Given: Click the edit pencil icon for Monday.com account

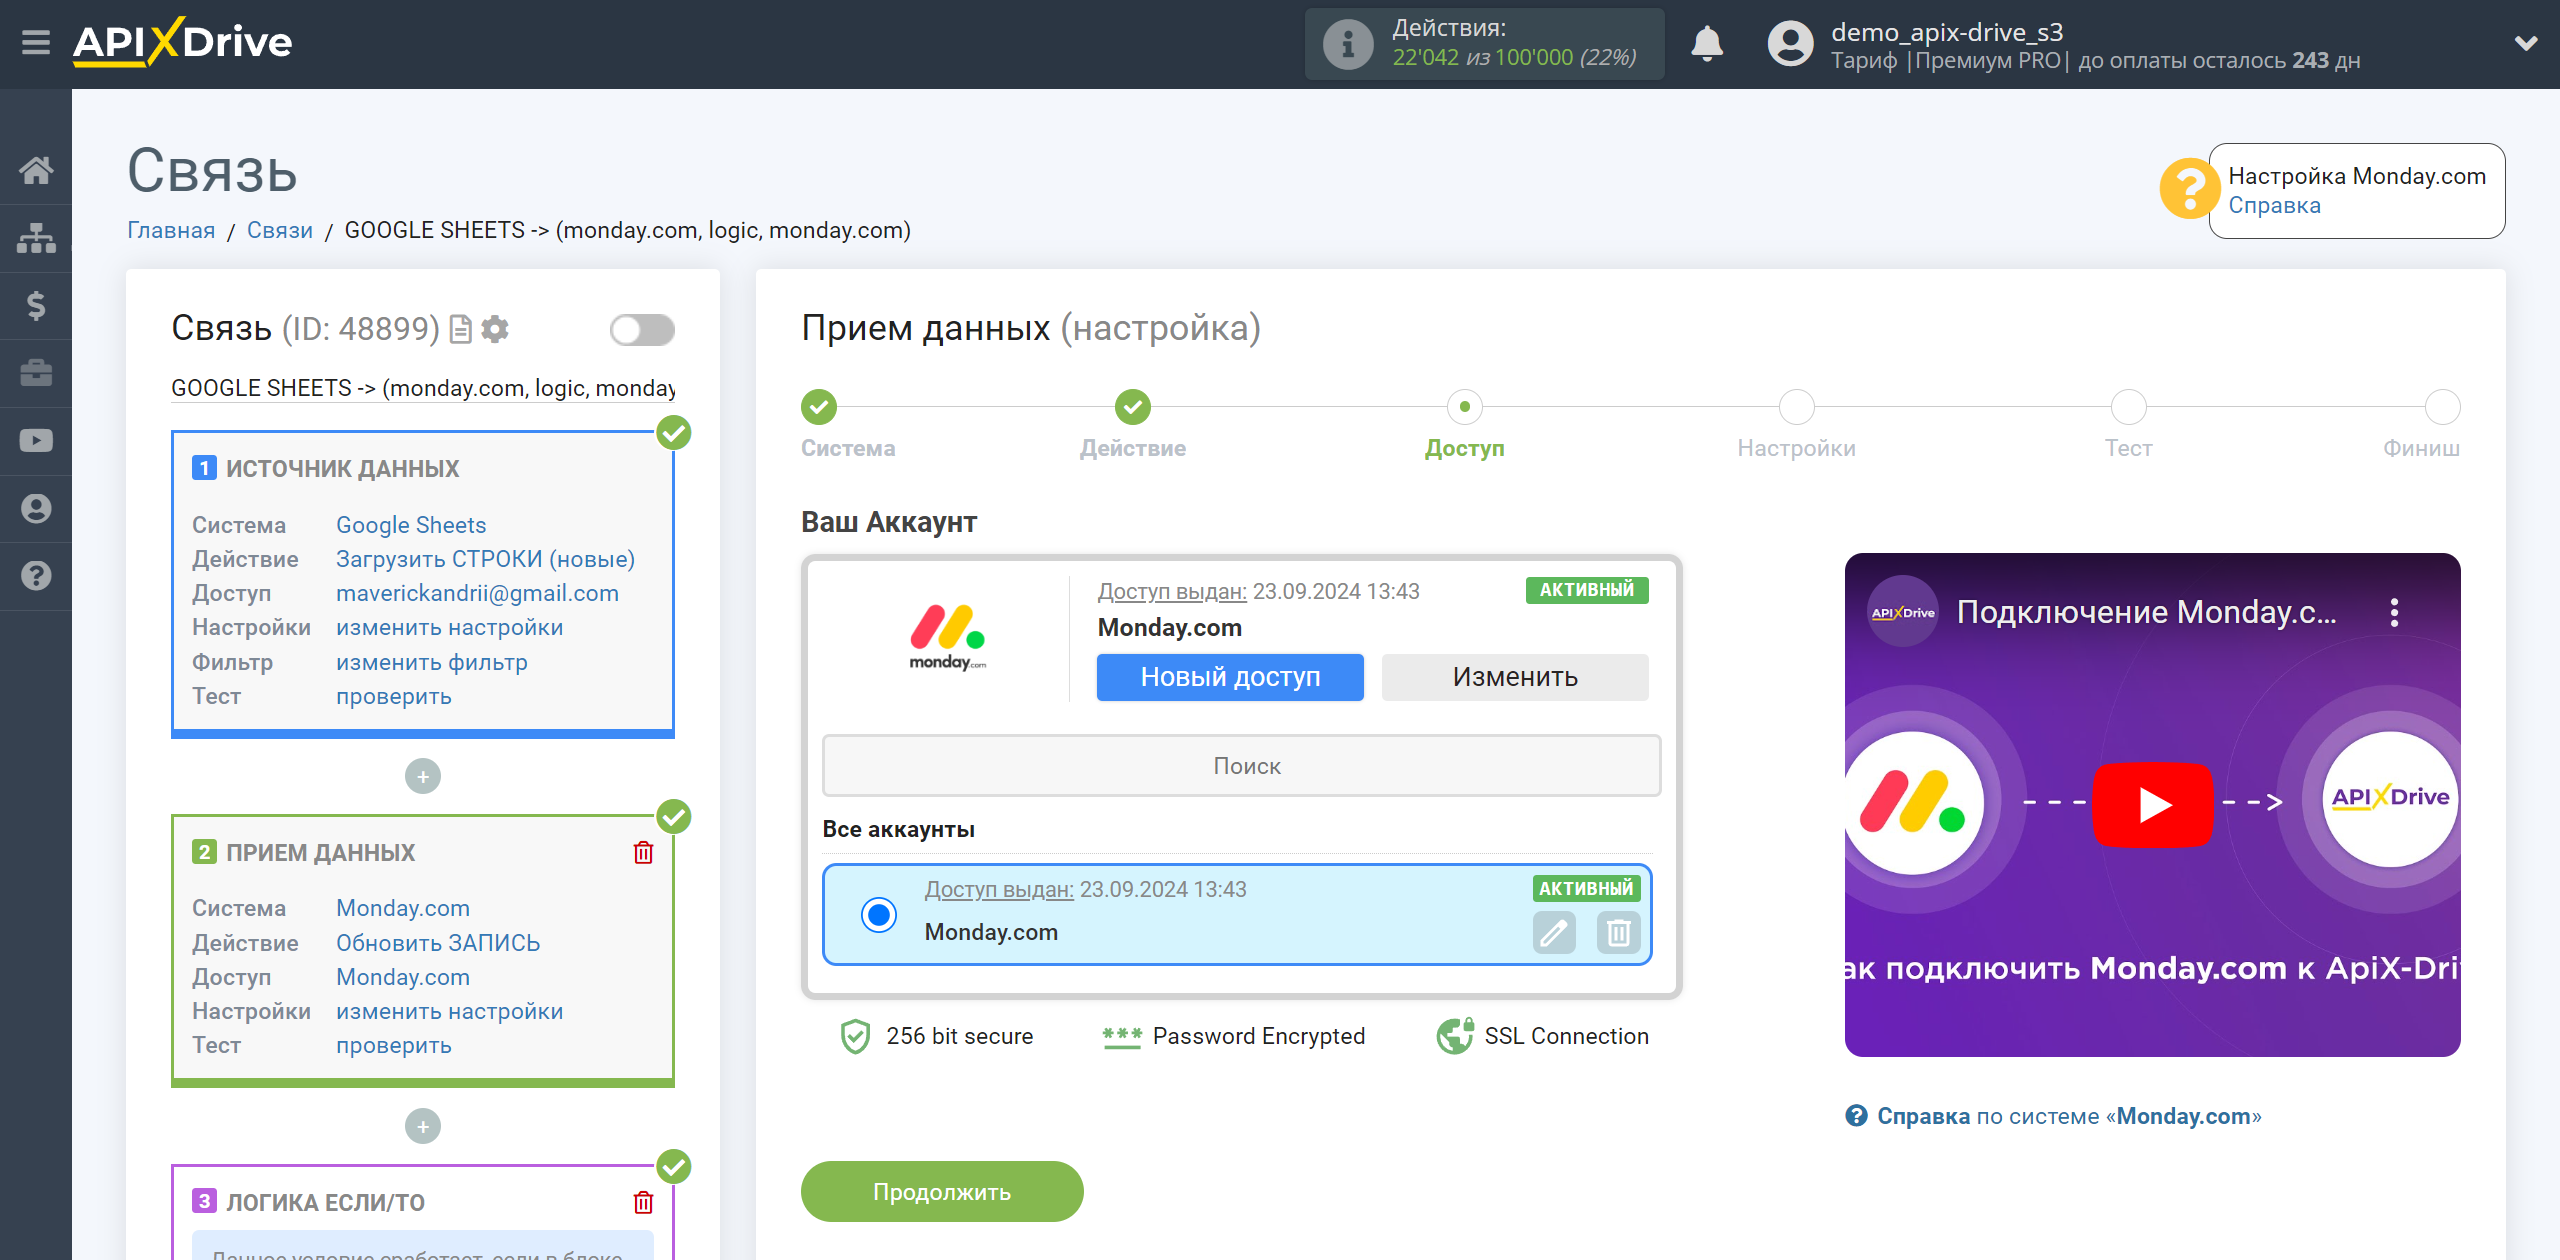Looking at the screenshot, I should 1554,932.
